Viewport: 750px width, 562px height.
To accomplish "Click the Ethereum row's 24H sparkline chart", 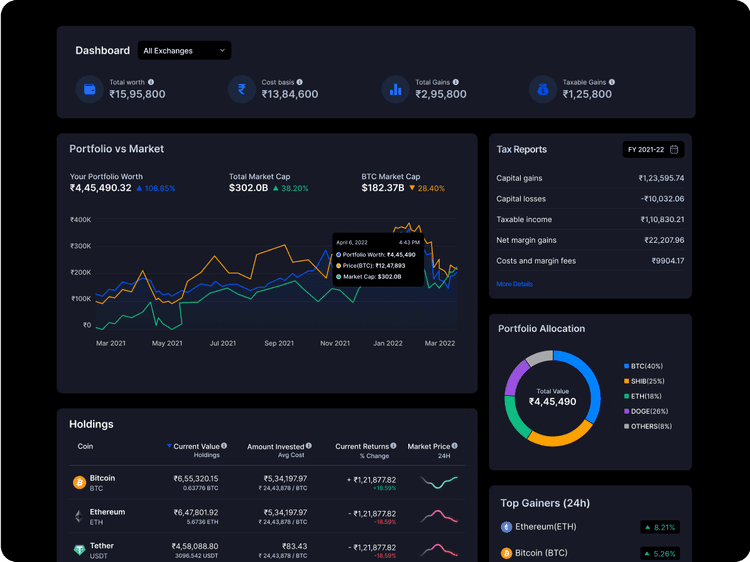I will pos(439,516).
